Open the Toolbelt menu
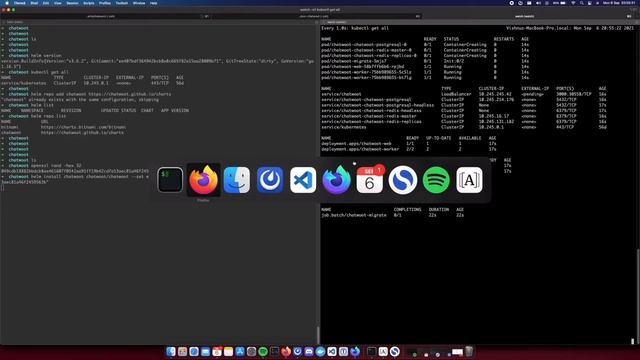This screenshot has height=360, width=640. pos(122,3)
